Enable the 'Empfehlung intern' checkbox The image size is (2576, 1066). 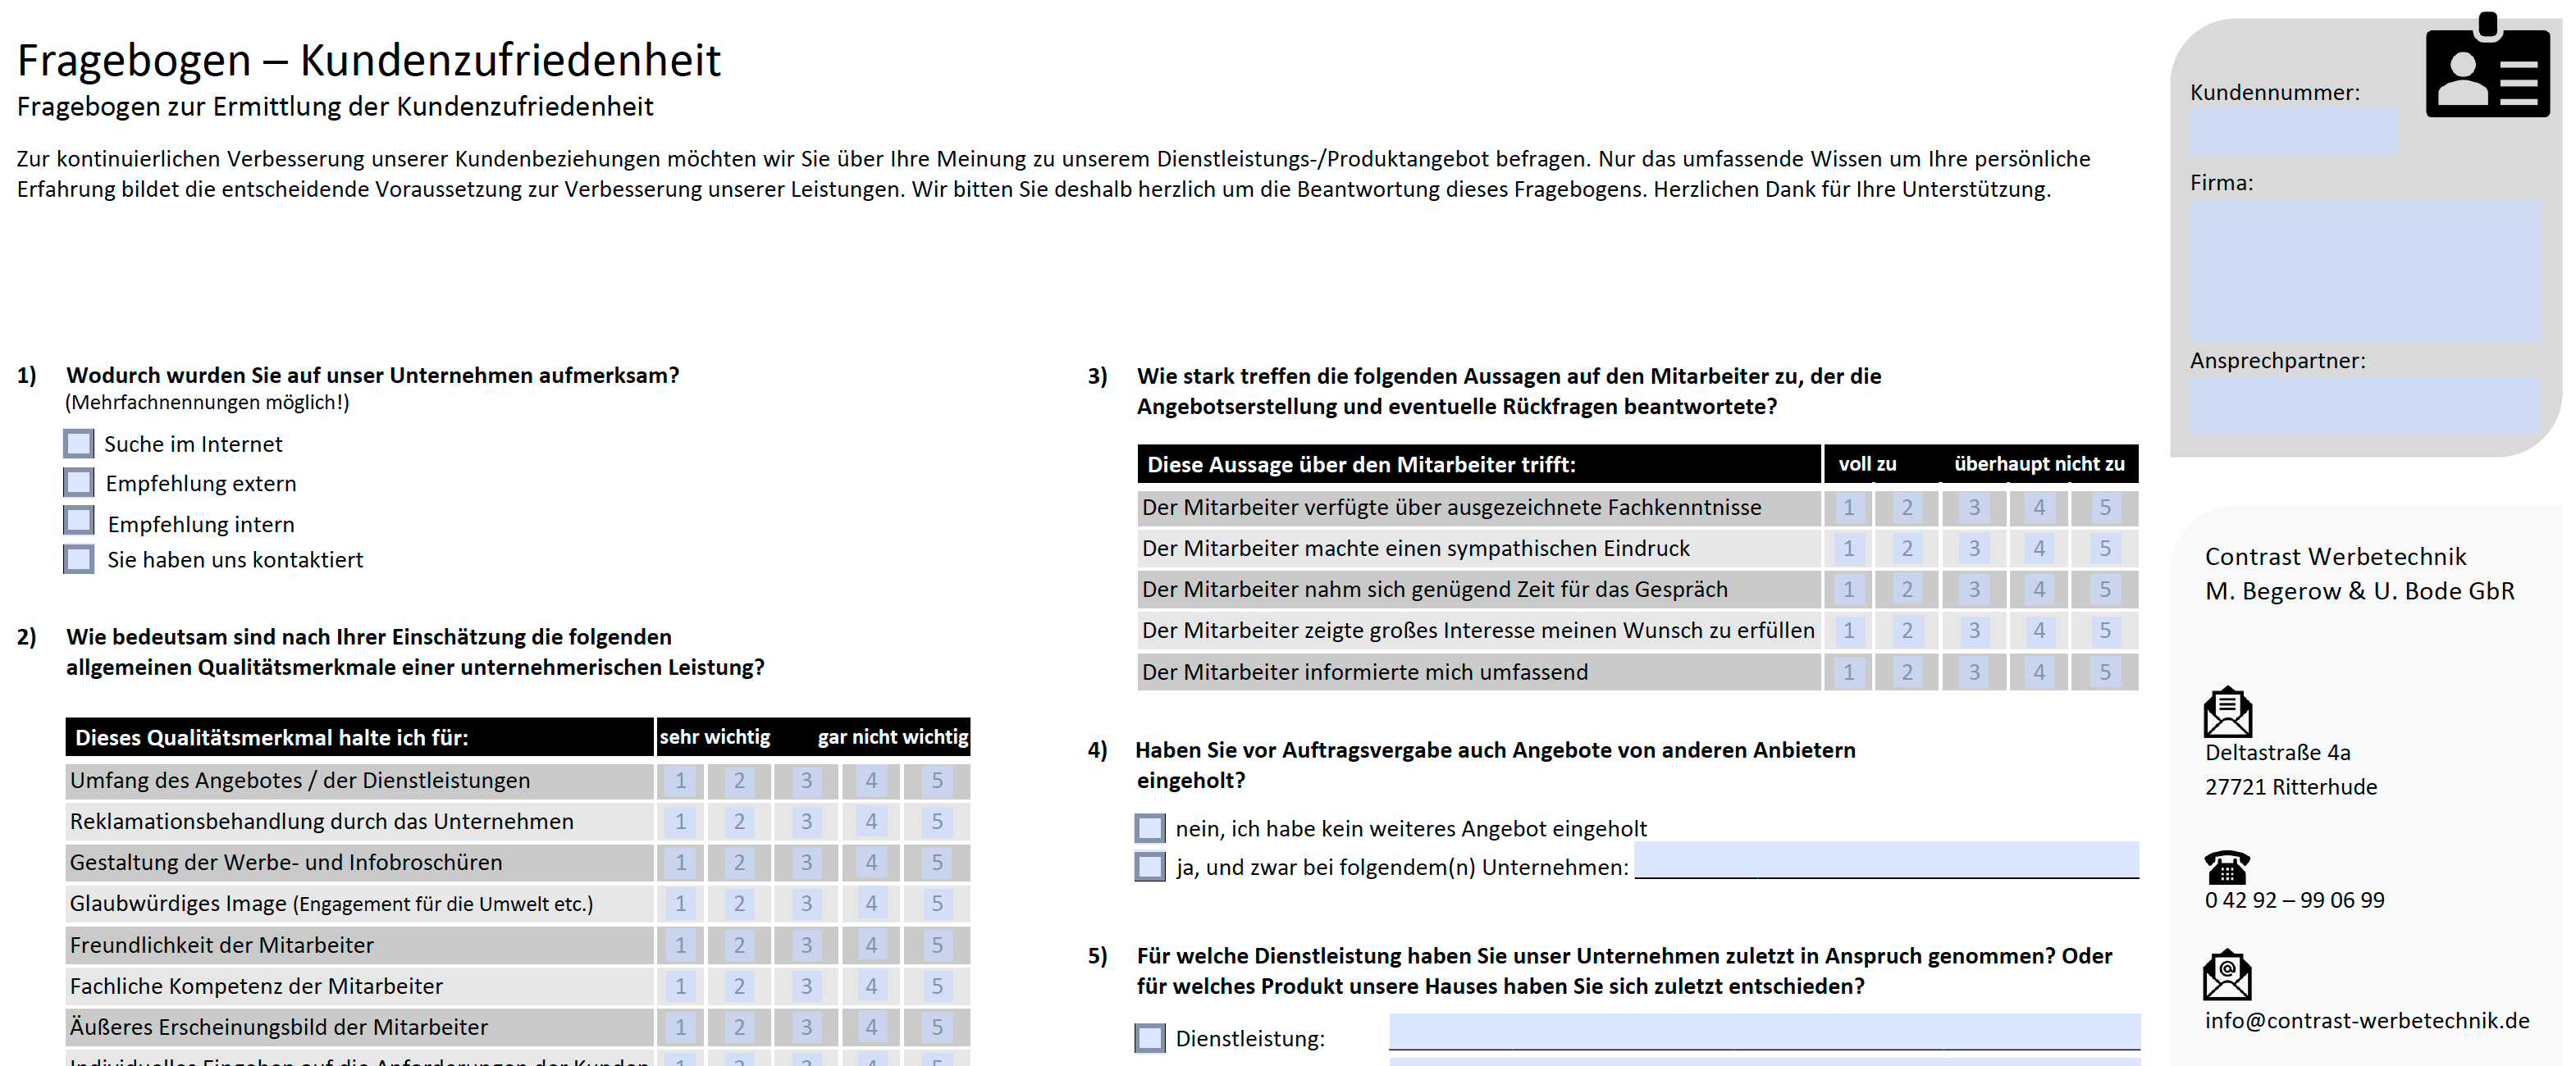[x=79, y=521]
